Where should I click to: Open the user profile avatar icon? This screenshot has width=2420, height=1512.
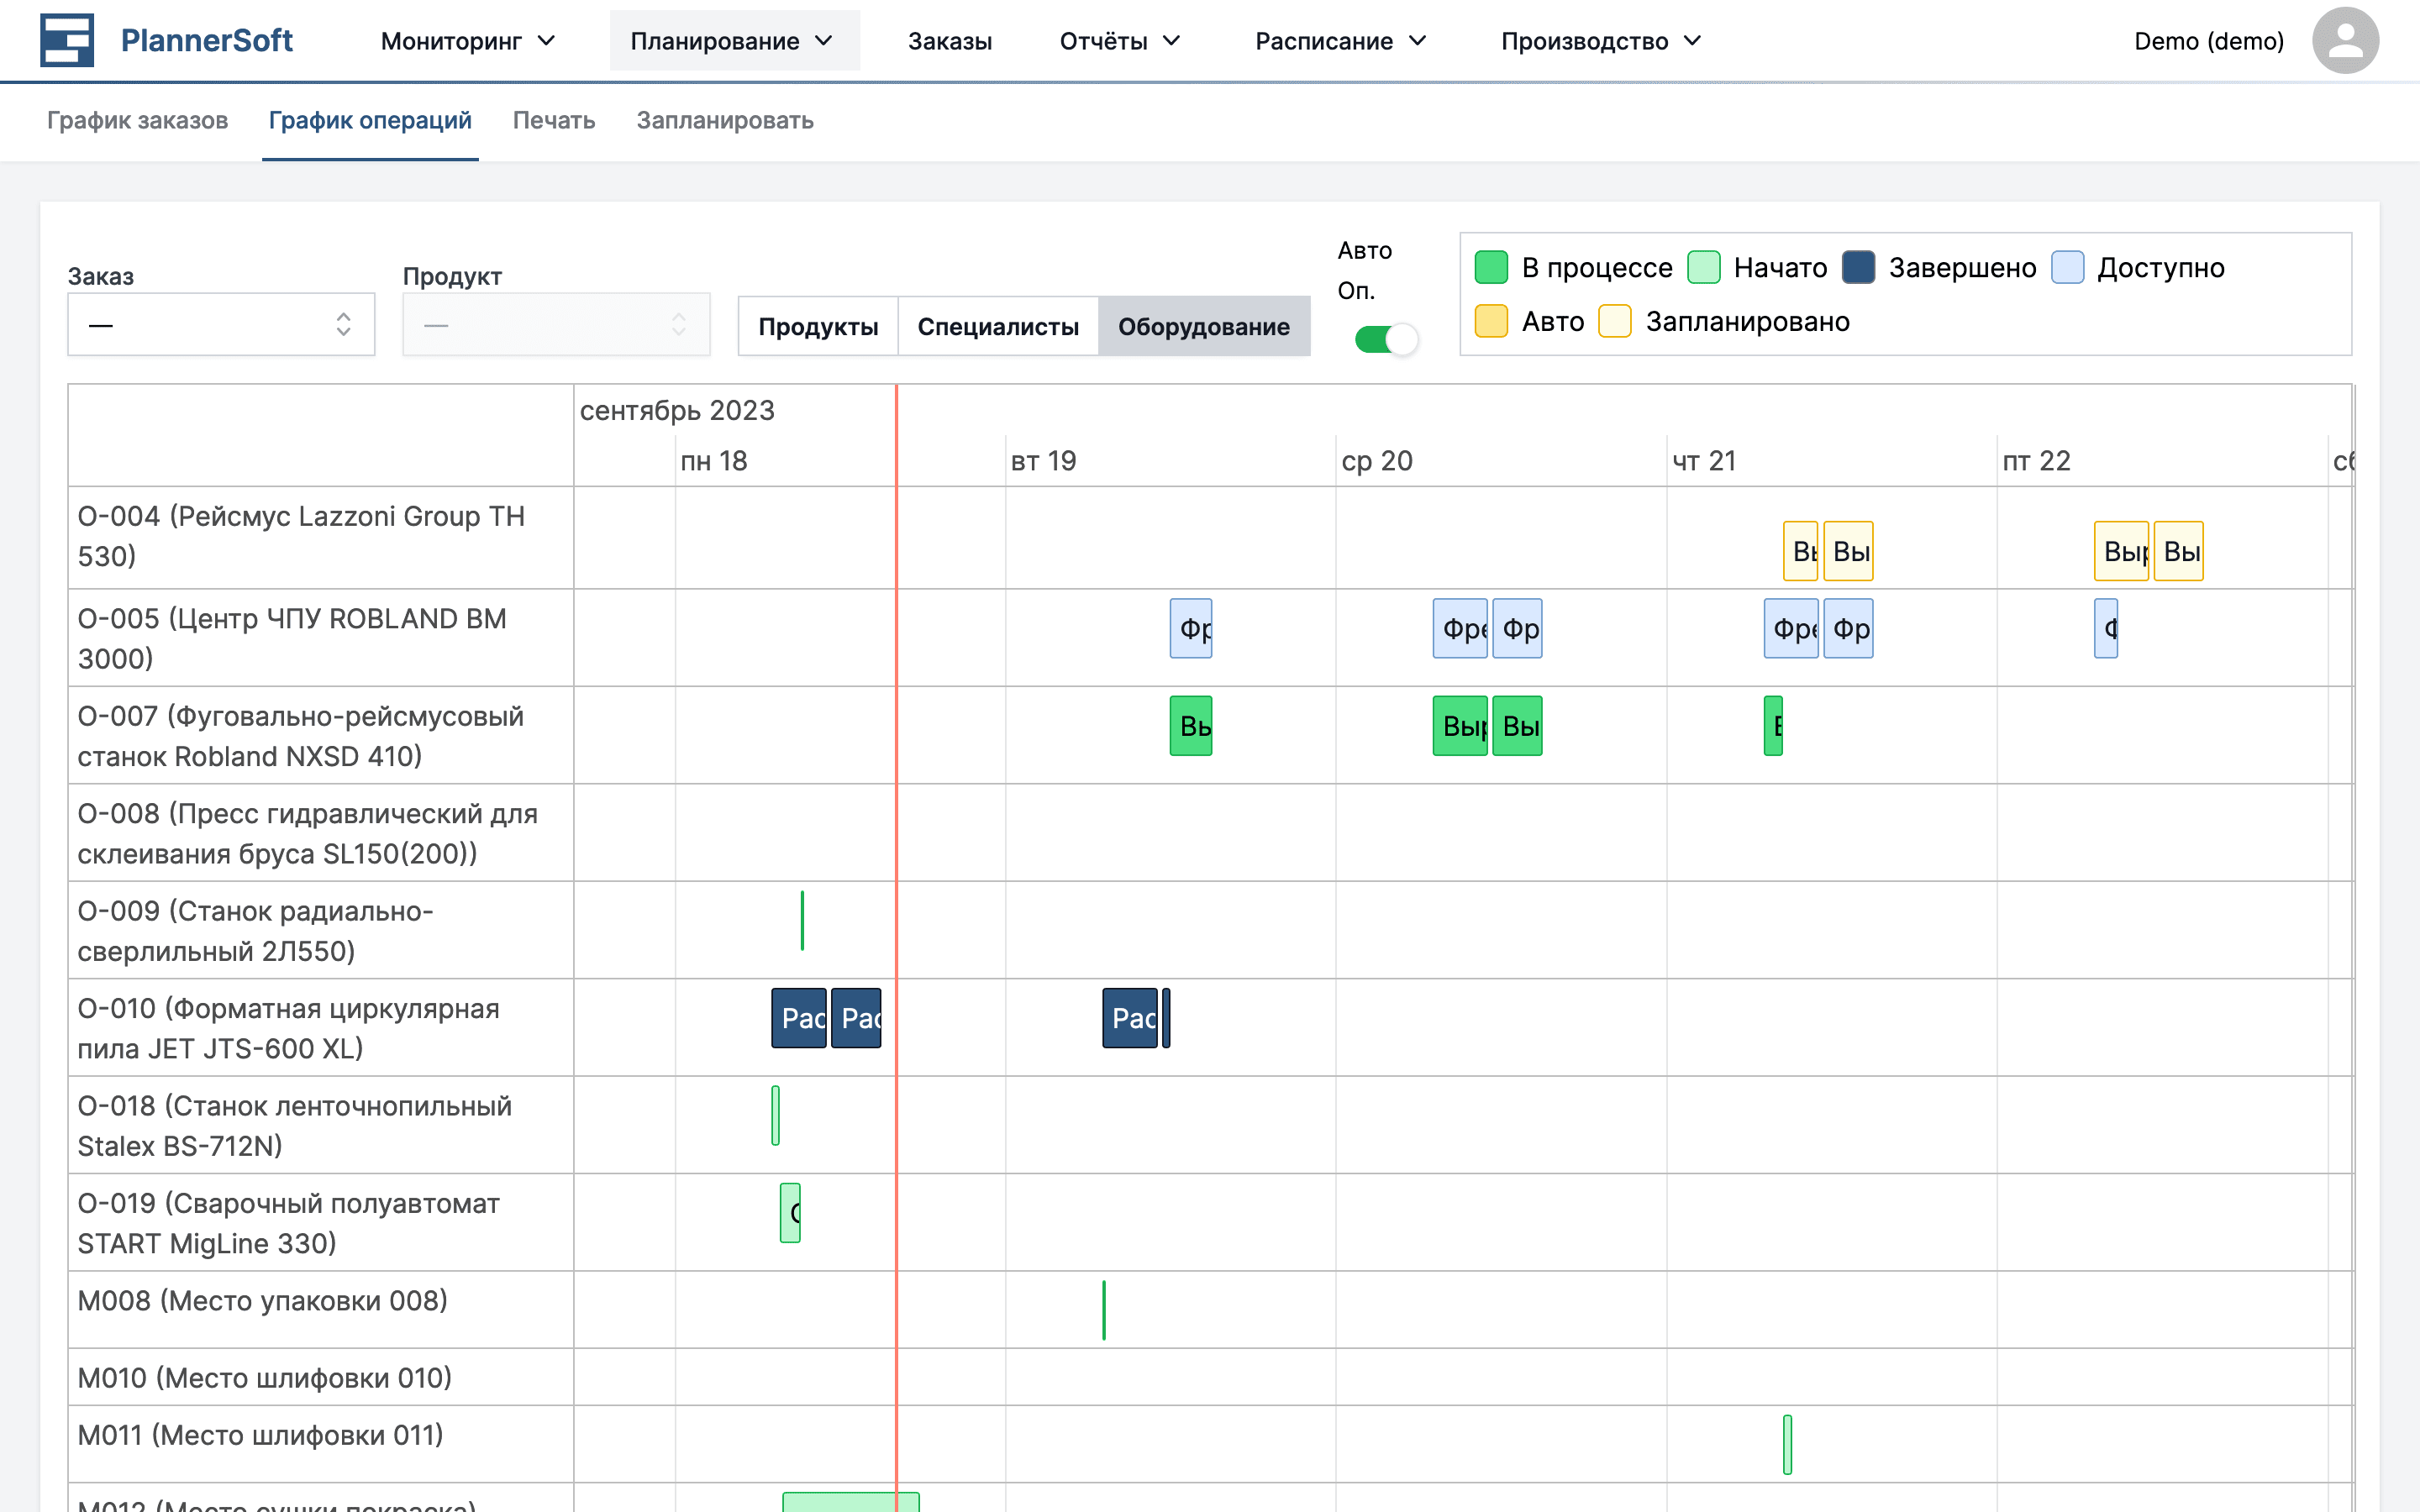click(x=2346, y=40)
